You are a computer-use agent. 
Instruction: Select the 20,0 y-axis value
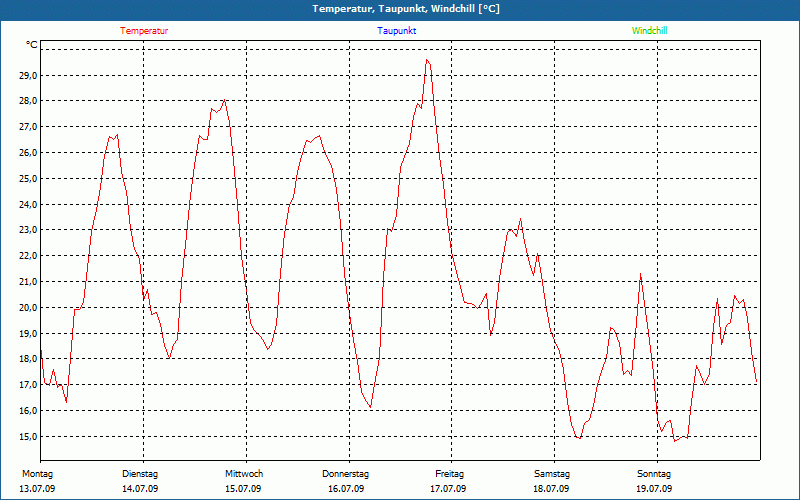[x=27, y=308]
